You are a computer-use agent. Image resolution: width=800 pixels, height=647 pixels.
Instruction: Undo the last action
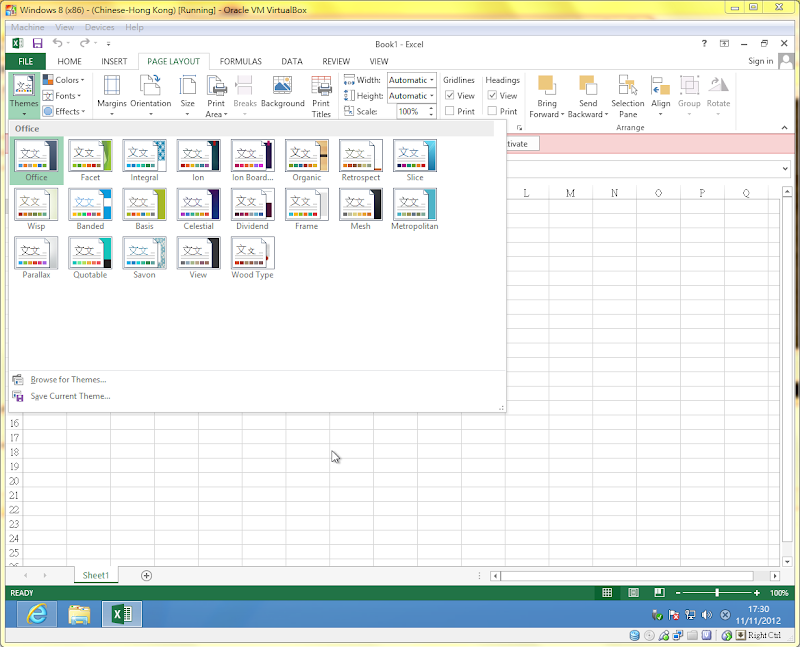[x=57, y=43]
